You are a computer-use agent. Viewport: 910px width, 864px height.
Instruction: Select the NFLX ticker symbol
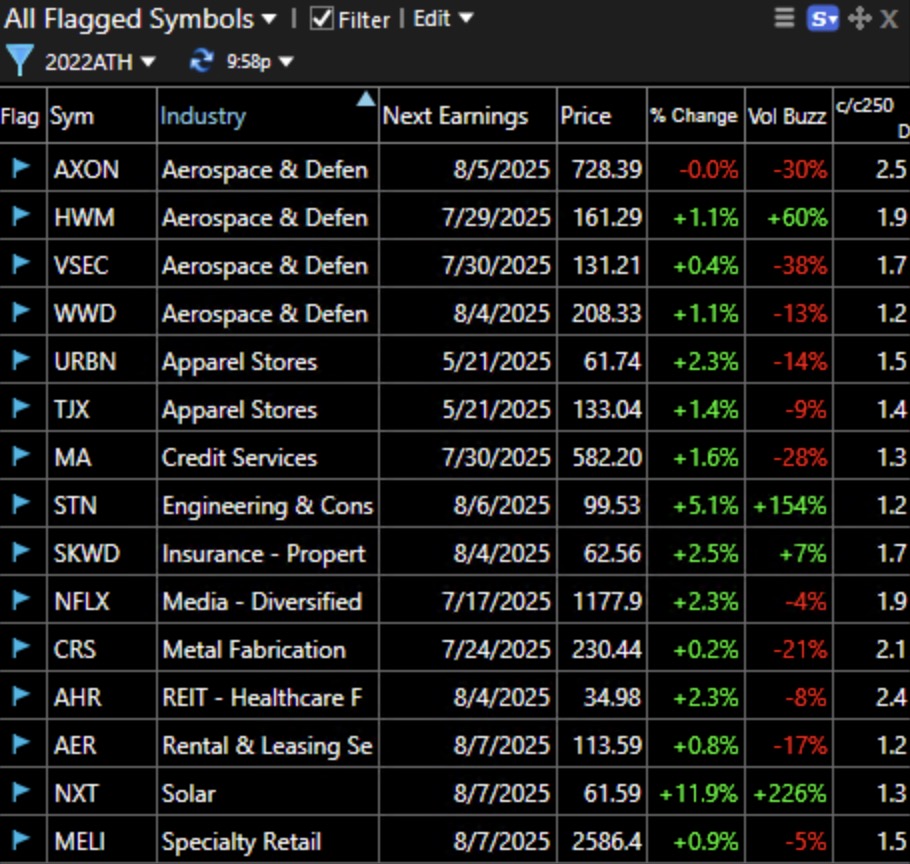coord(83,601)
